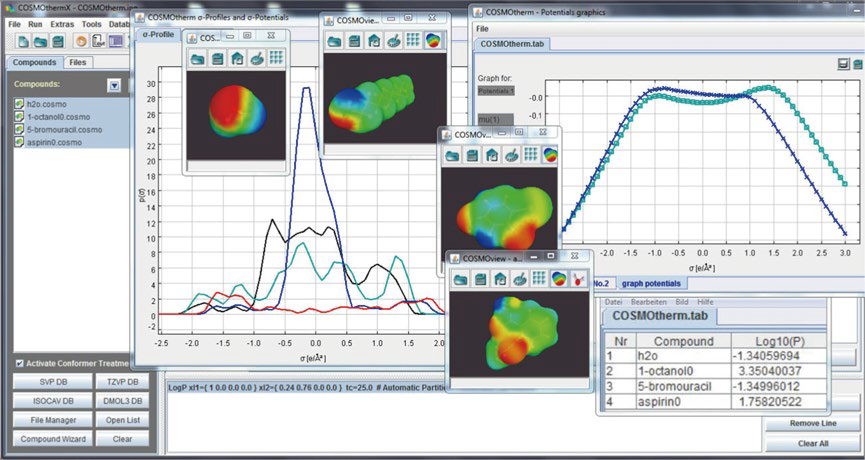This screenshot has height=460, width=865.
Task: Select the σ-Profile tab
Action: (x=158, y=34)
